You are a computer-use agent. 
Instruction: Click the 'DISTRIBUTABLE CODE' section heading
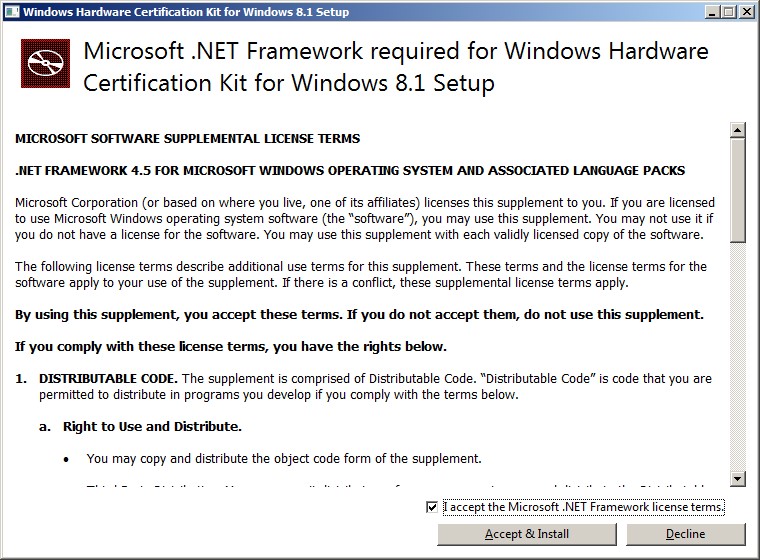tap(109, 379)
